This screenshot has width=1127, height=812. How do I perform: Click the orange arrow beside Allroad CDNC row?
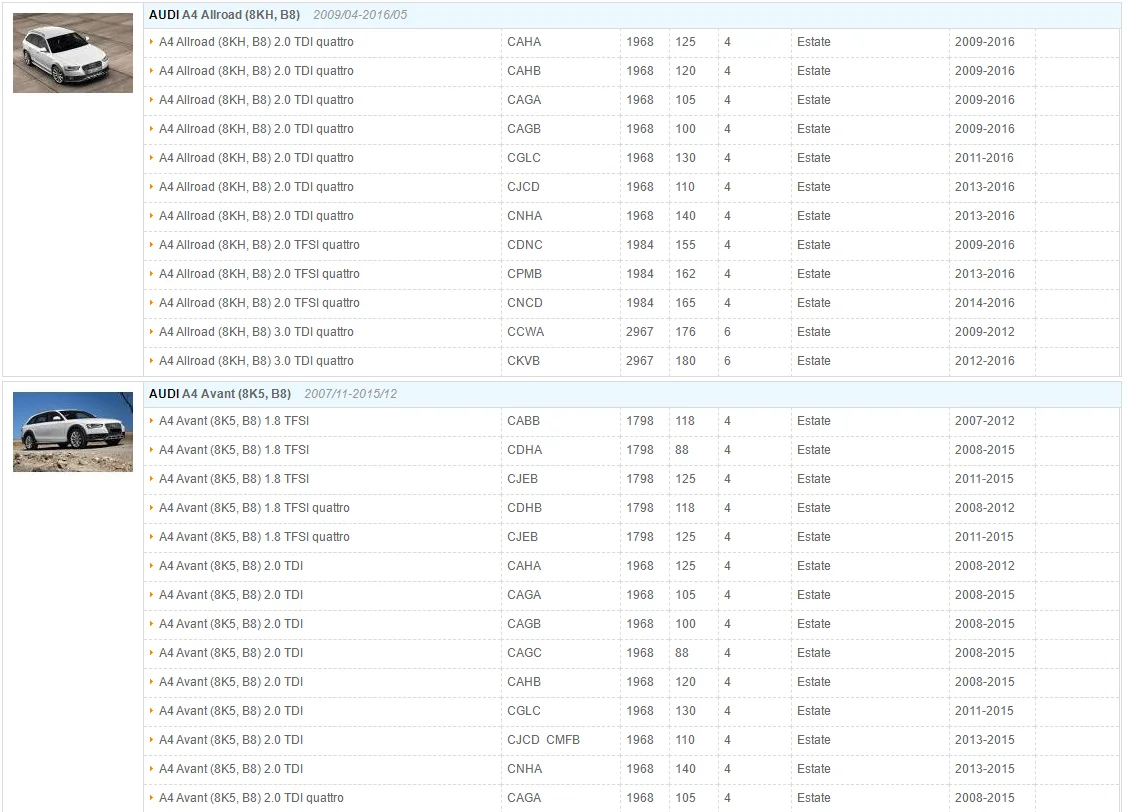(152, 244)
